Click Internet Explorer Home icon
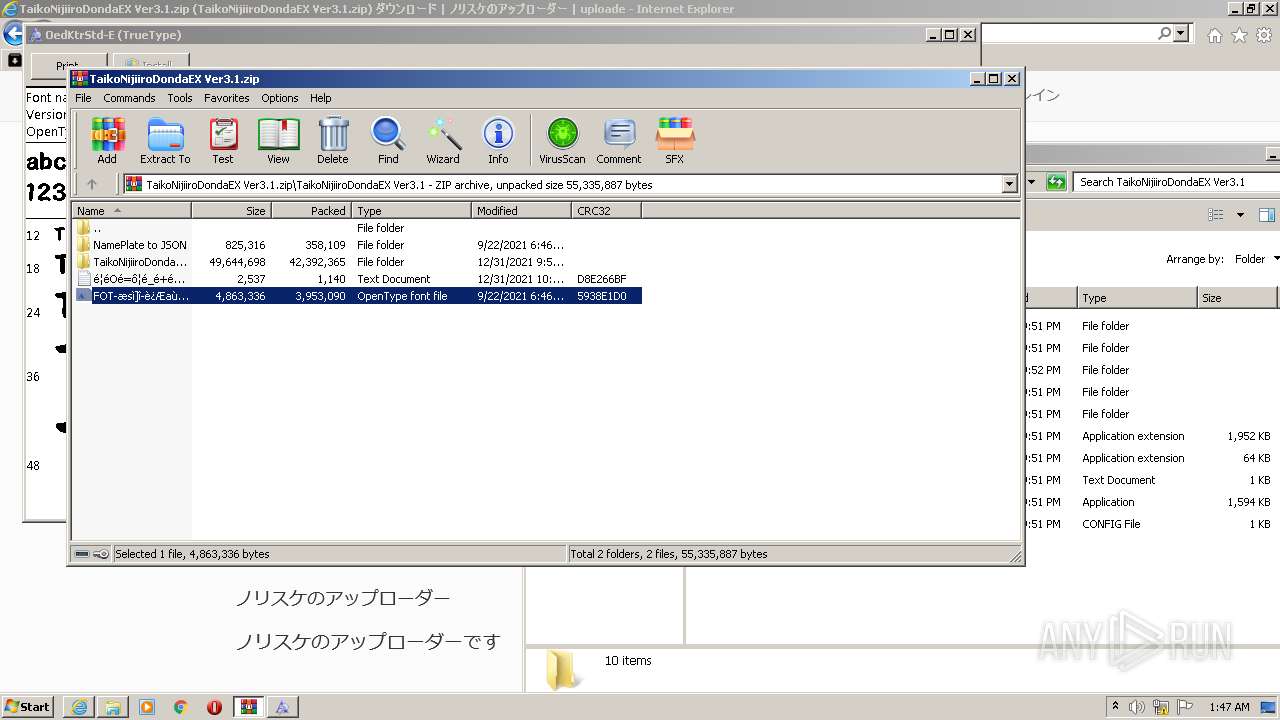The width and height of the screenshot is (1280, 720). (x=1214, y=35)
